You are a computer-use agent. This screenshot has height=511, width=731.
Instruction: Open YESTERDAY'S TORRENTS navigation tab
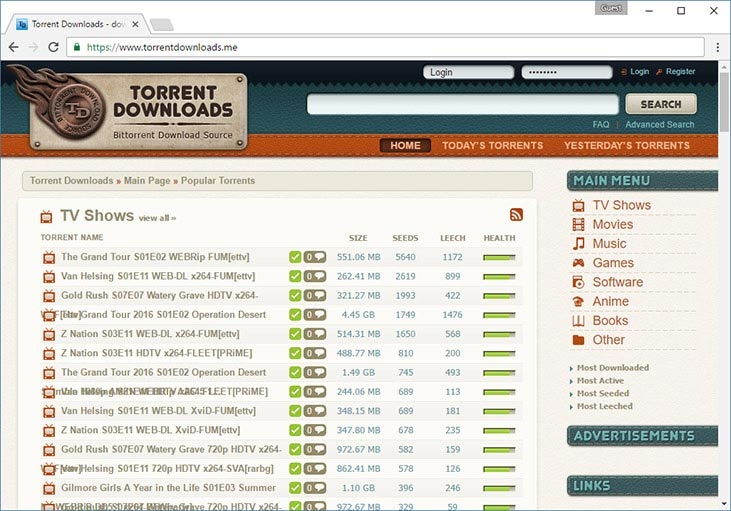627,145
